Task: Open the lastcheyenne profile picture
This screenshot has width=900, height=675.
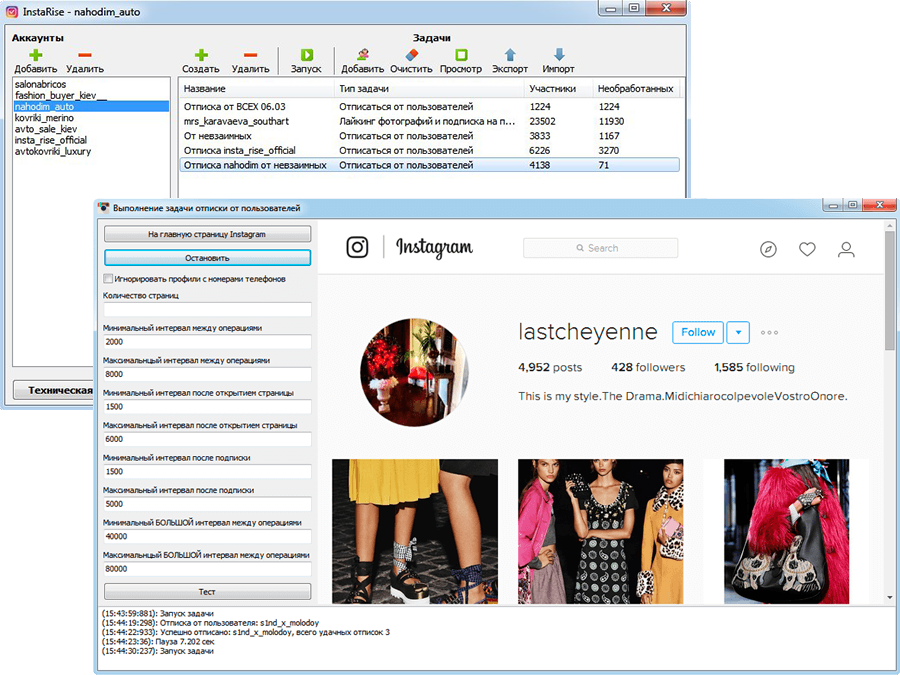Action: tap(414, 373)
